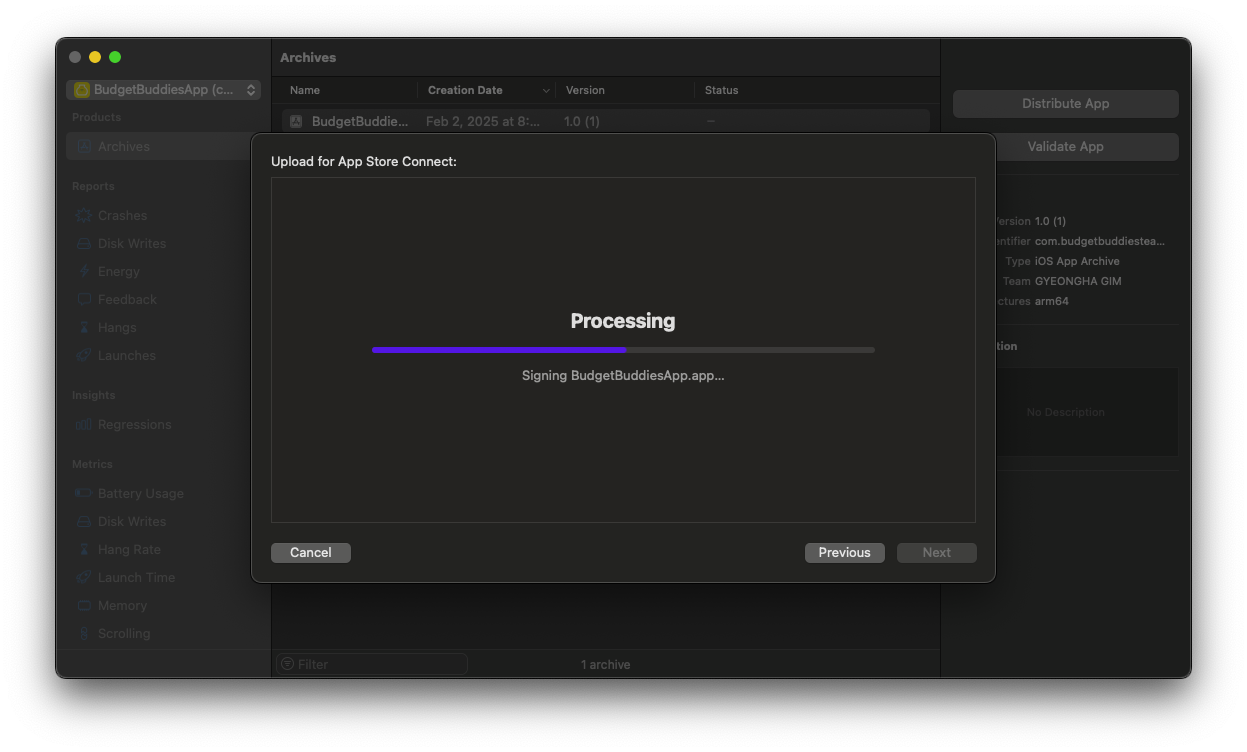1247x752 pixels.
Task: Click the Scrolling icon in Metrics
Action: [84, 633]
